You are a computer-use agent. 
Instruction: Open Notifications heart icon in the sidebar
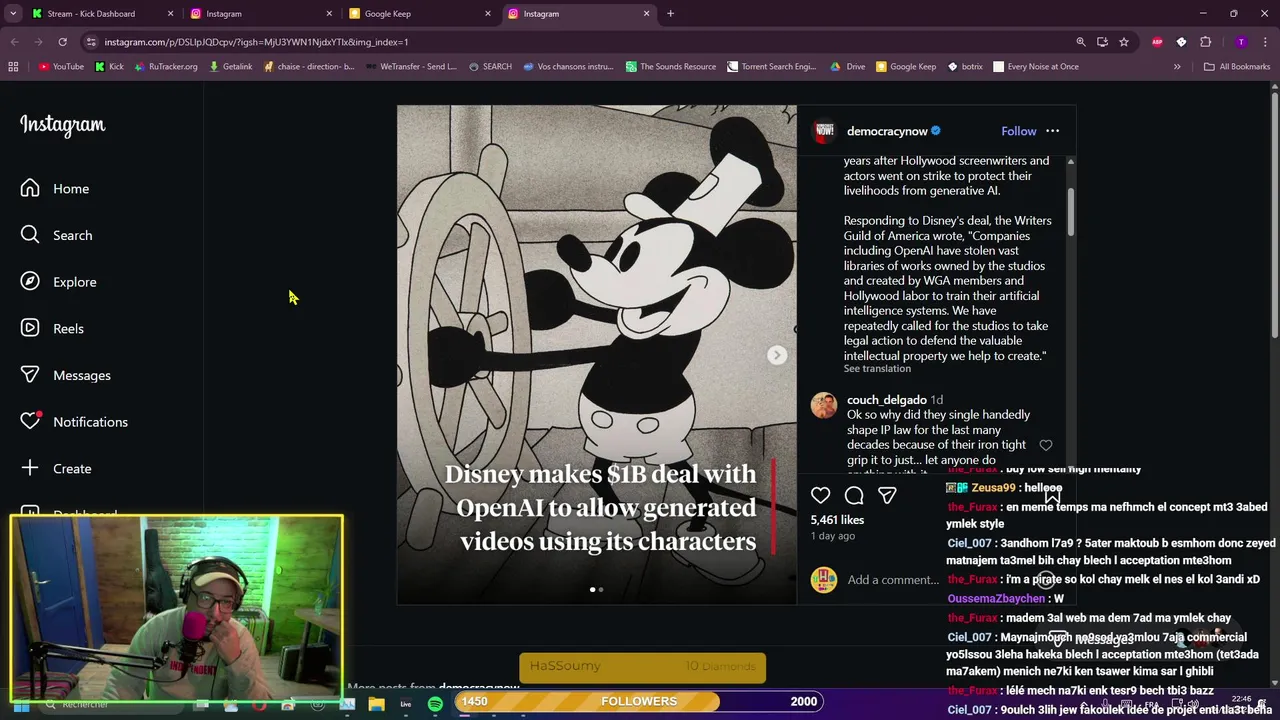pyautogui.click(x=30, y=421)
